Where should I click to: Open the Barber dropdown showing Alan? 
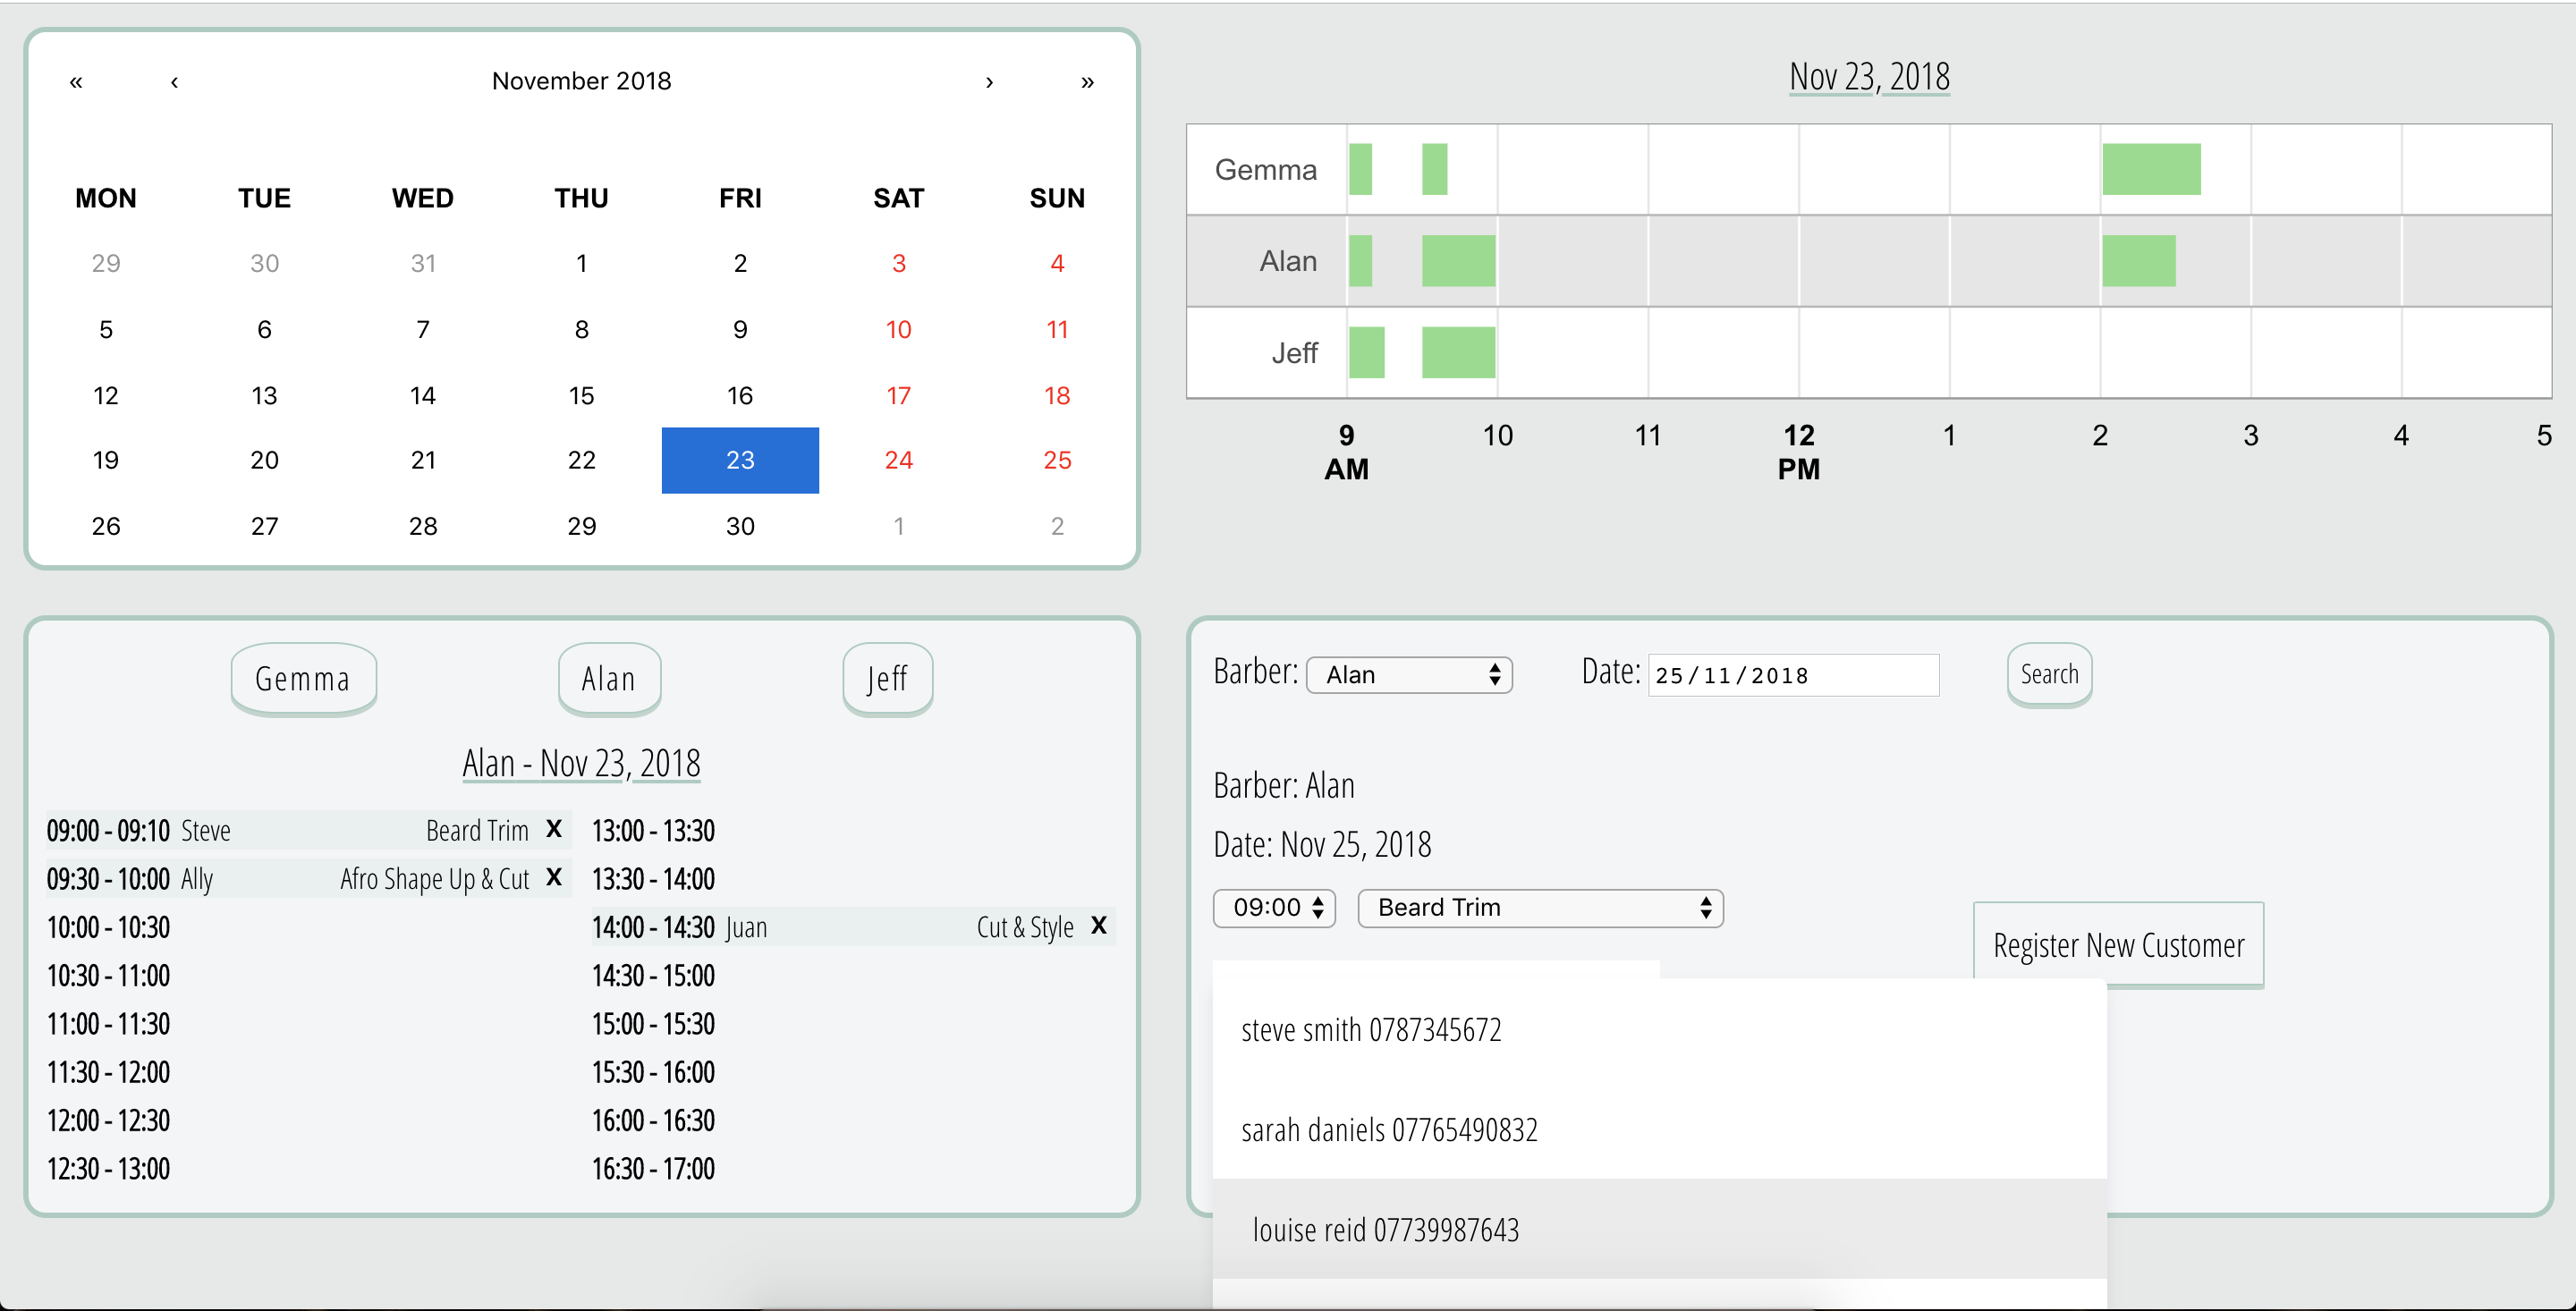(x=1409, y=675)
